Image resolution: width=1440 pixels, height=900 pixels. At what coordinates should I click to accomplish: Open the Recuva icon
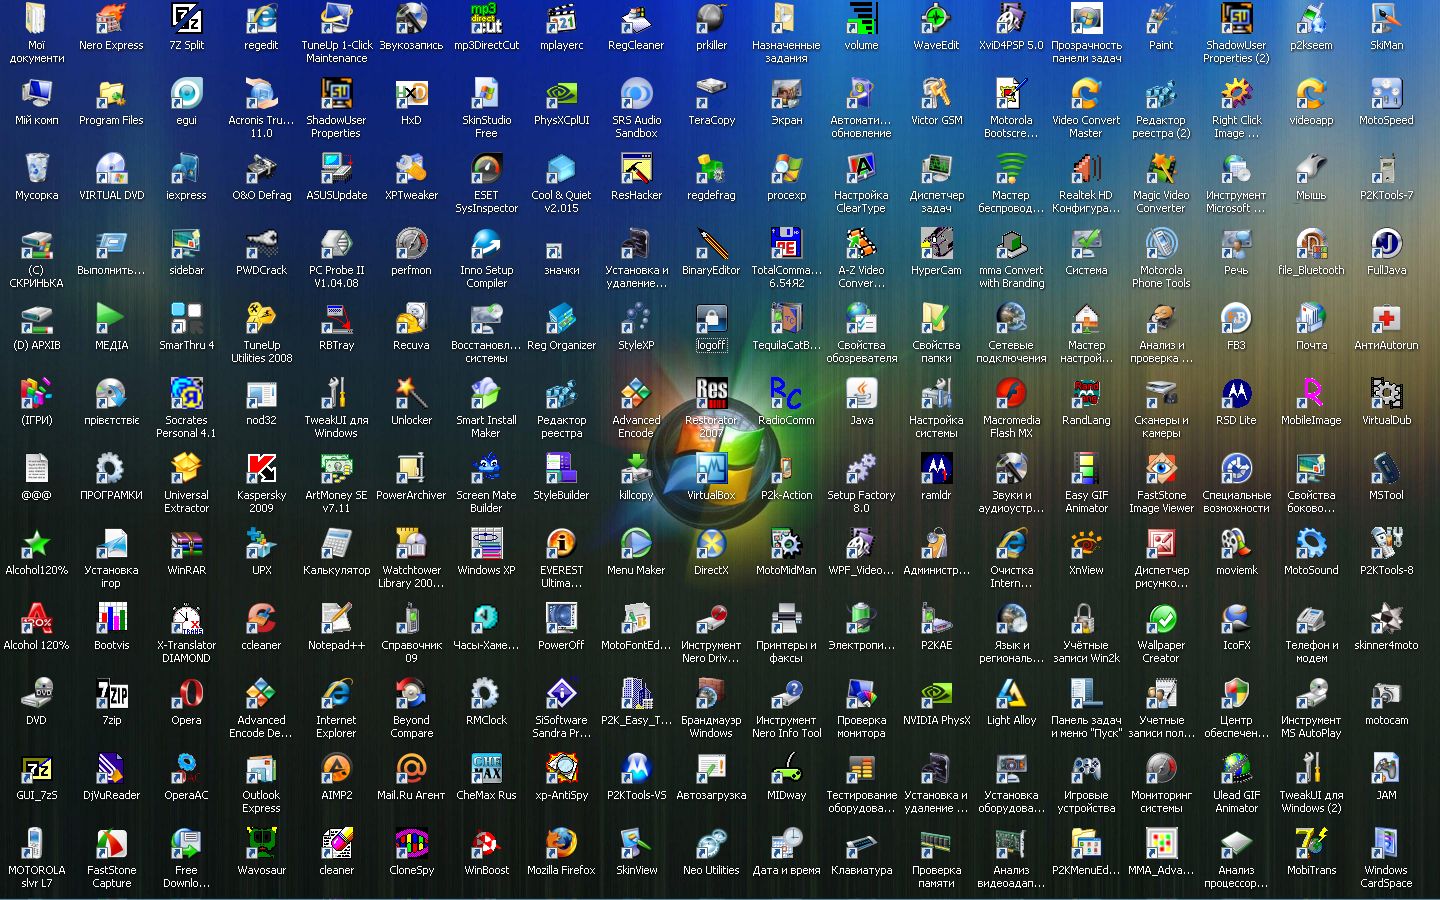411,318
